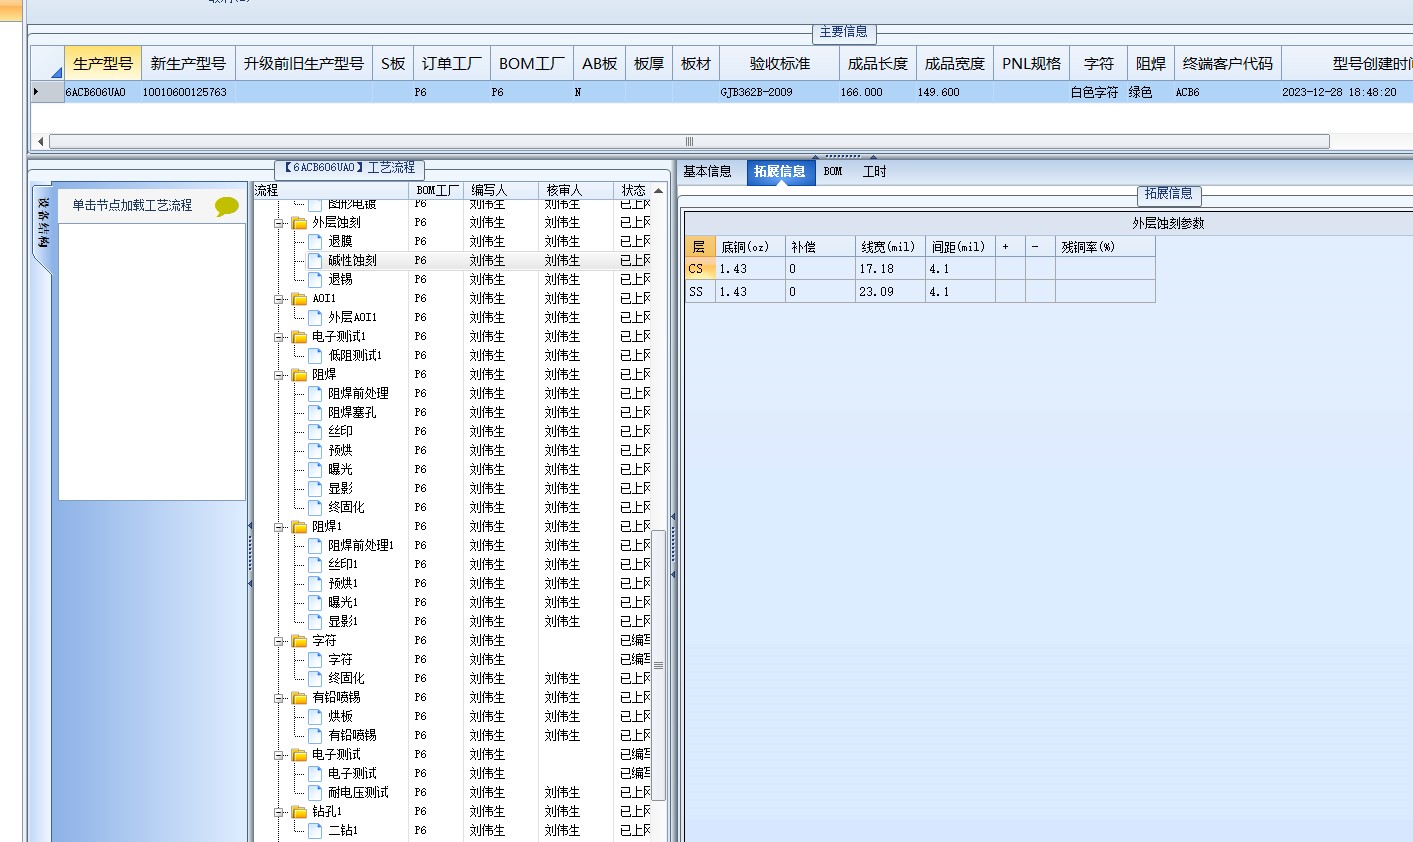Image resolution: width=1413 pixels, height=842 pixels.
Task: Click the 残铜率(%) column header
Action: tap(1105, 247)
